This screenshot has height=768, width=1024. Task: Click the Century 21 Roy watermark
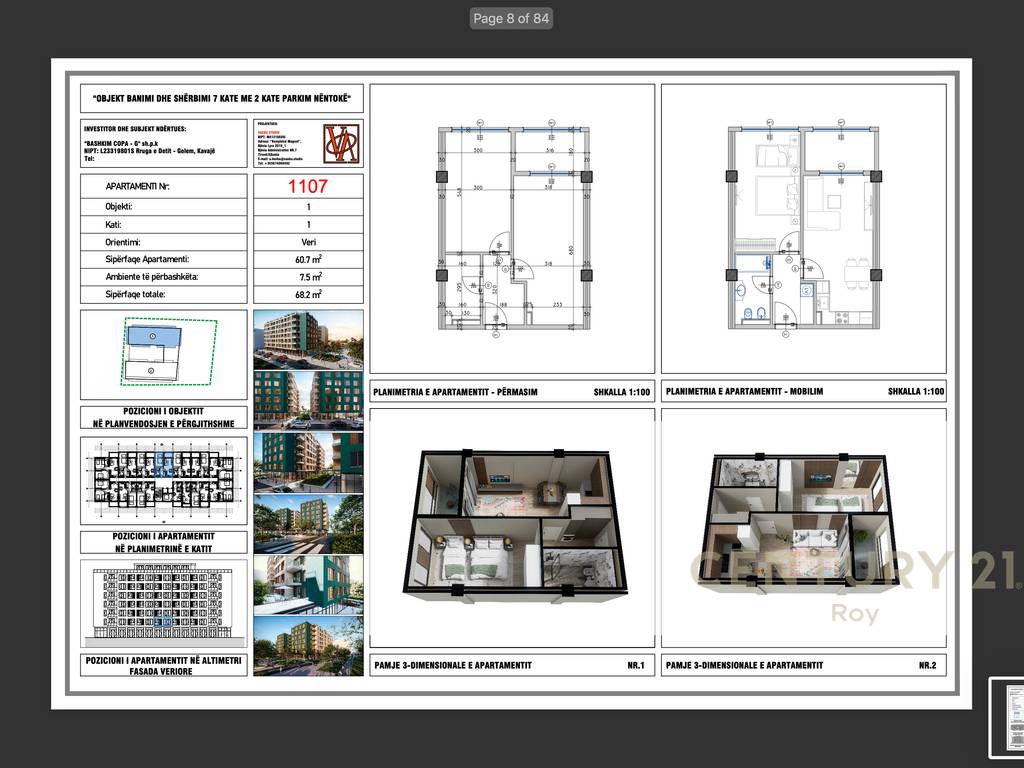pyautogui.click(x=855, y=585)
